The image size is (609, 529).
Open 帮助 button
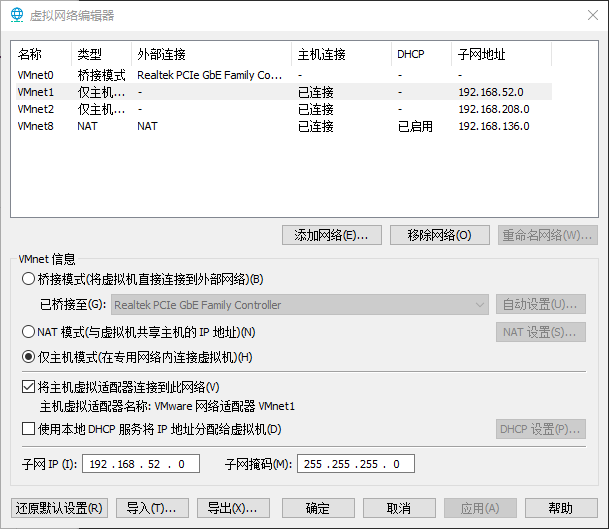(x=561, y=508)
